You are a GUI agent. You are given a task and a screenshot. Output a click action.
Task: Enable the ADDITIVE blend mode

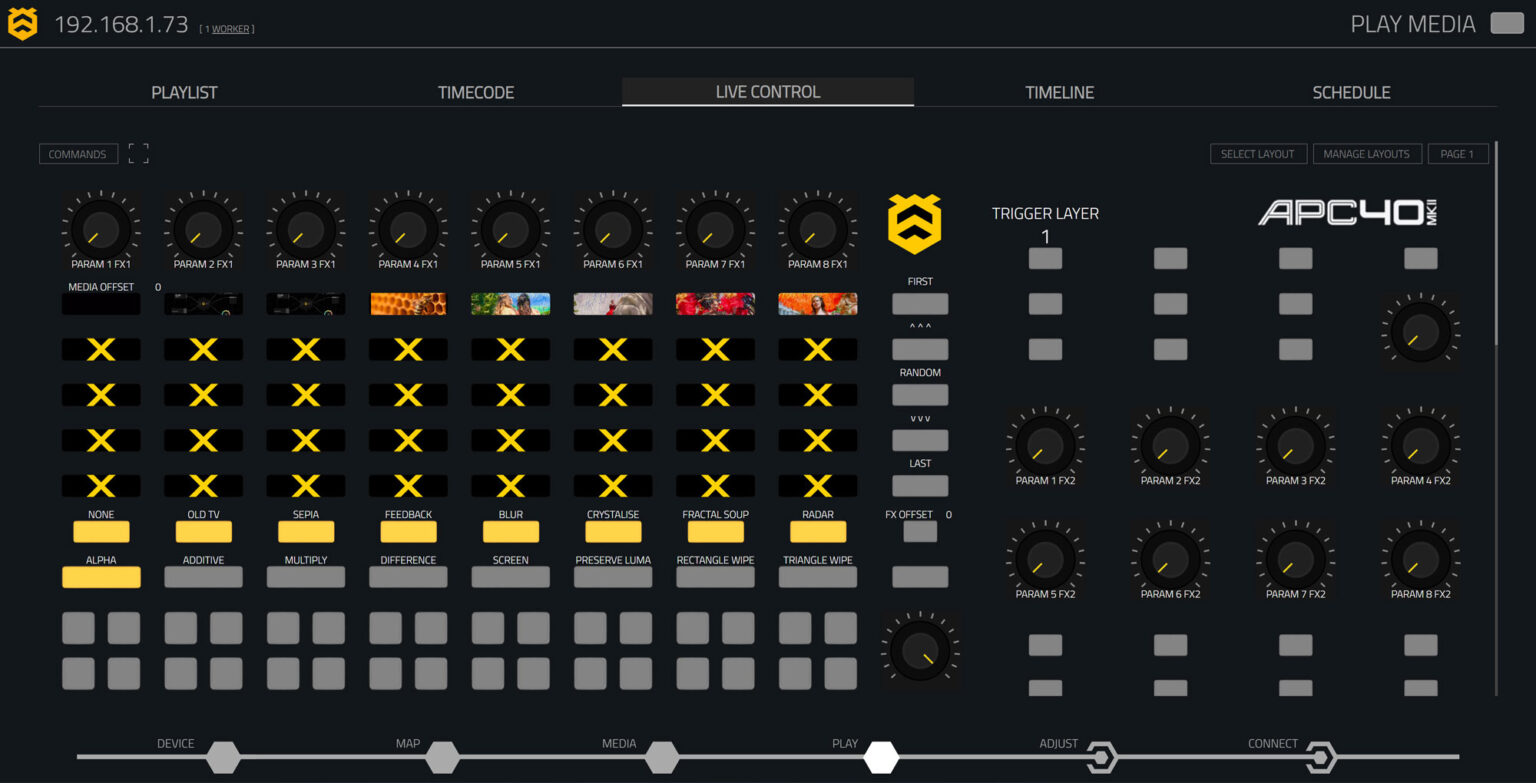click(203, 576)
